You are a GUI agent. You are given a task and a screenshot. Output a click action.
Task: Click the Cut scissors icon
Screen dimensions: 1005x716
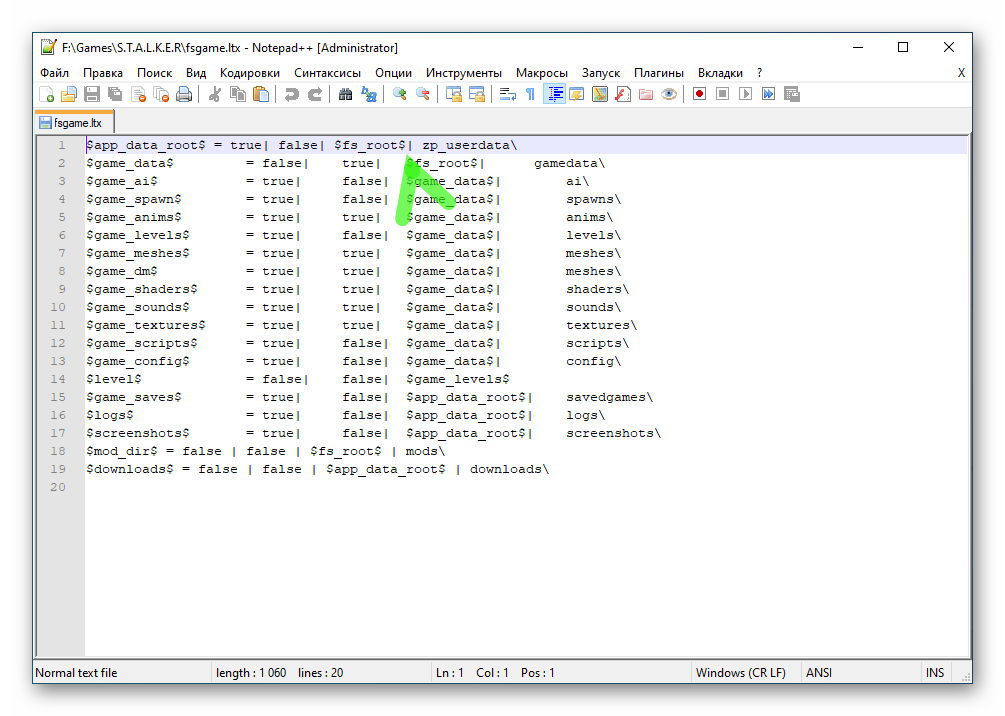click(214, 94)
